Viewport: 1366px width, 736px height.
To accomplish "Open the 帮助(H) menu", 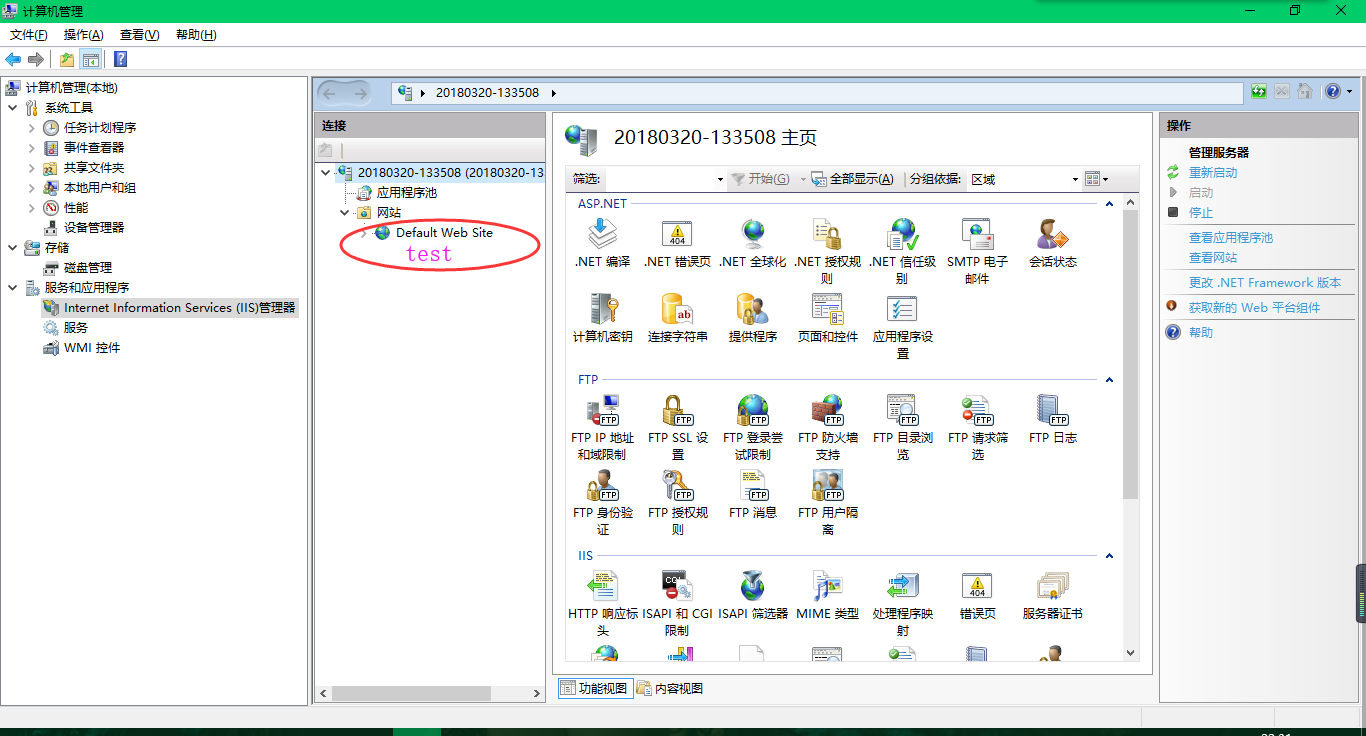I will [196, 35].
